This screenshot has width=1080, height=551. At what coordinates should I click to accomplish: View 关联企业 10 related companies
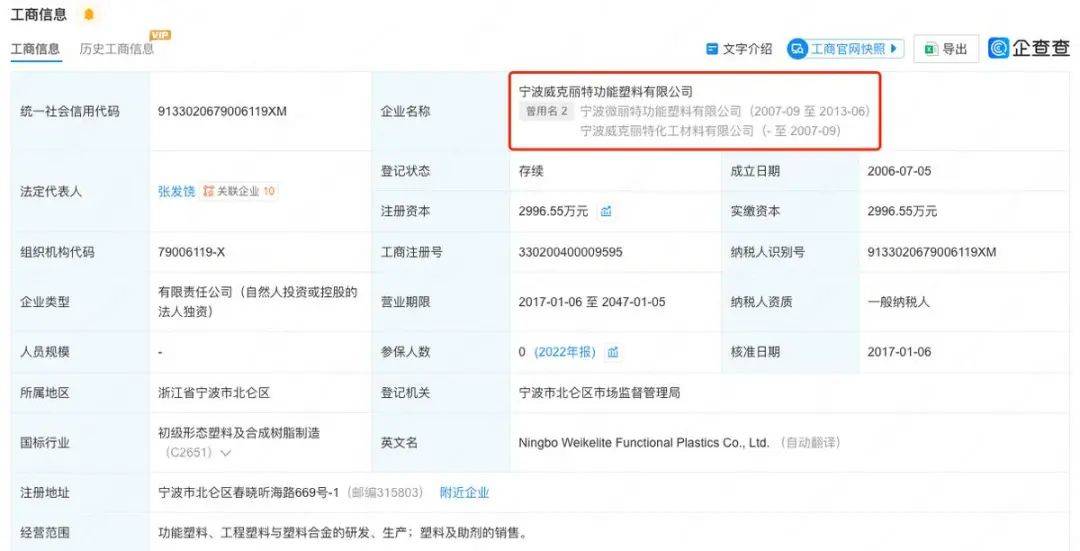(x=239, y=191)
